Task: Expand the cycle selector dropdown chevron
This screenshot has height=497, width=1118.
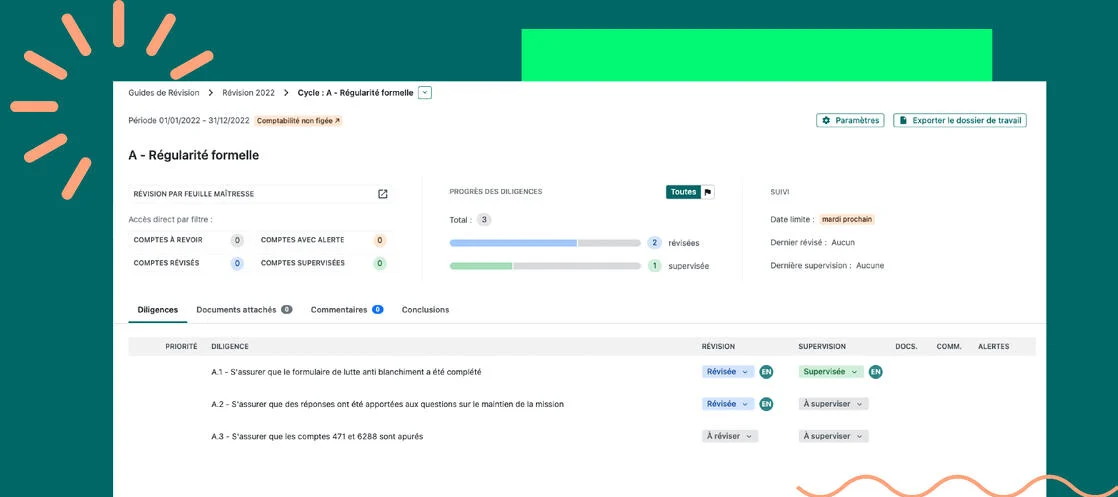Action: click(425, 93)
